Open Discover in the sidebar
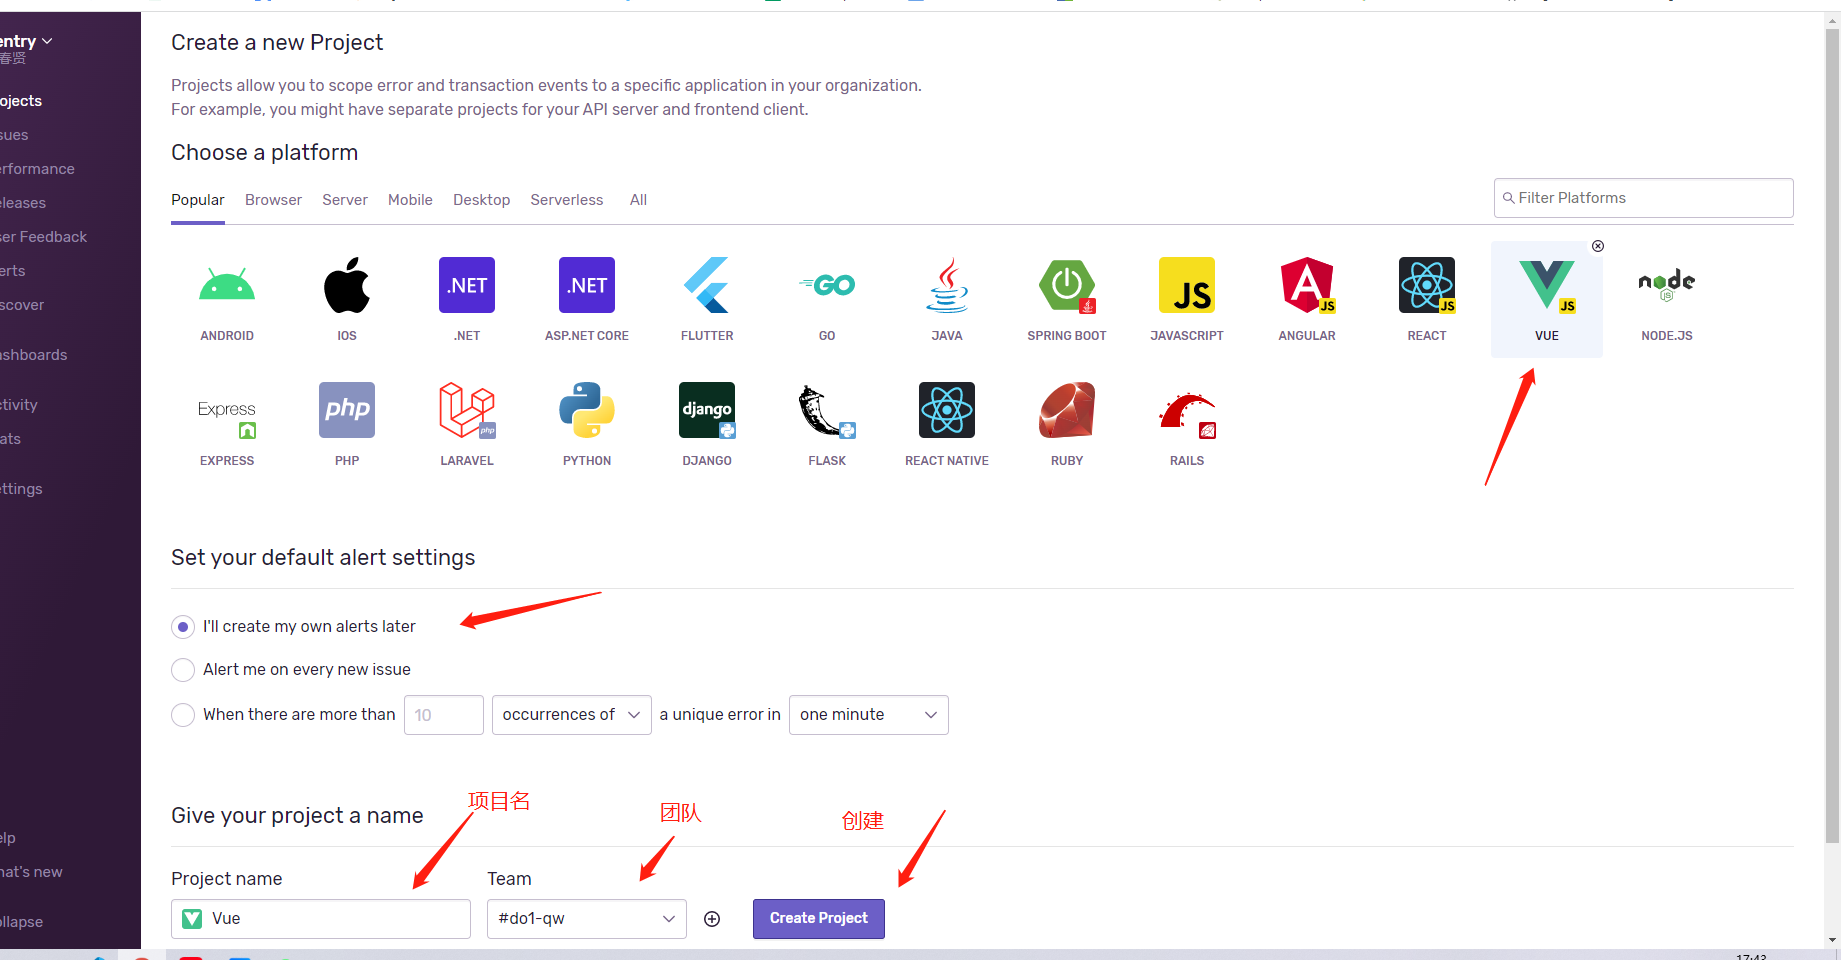 point(22,305)
